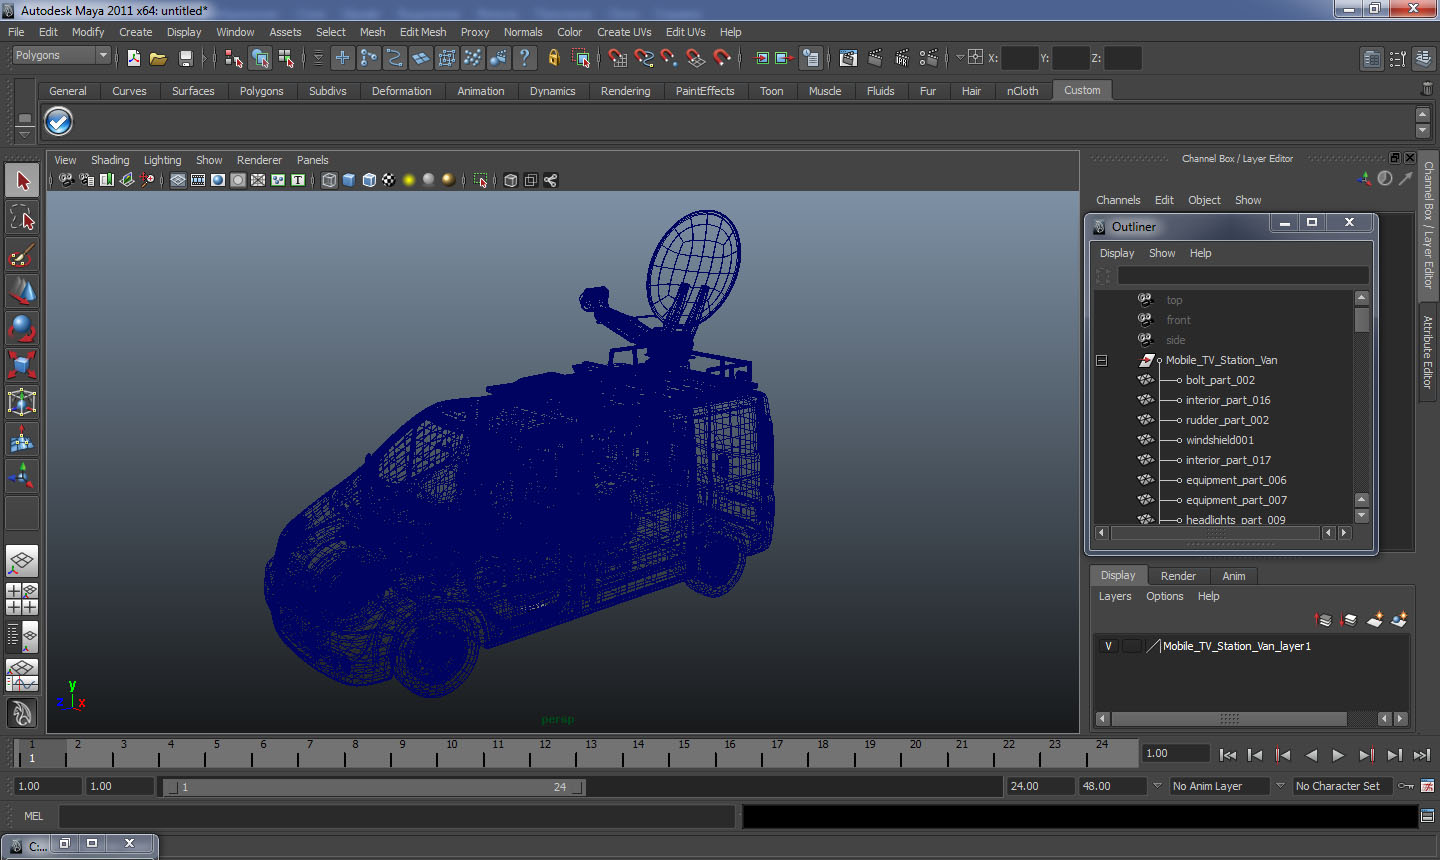Click the current frame field showing 1.00
Screen dimensions: 1440x860
(x=1176, y=754)
